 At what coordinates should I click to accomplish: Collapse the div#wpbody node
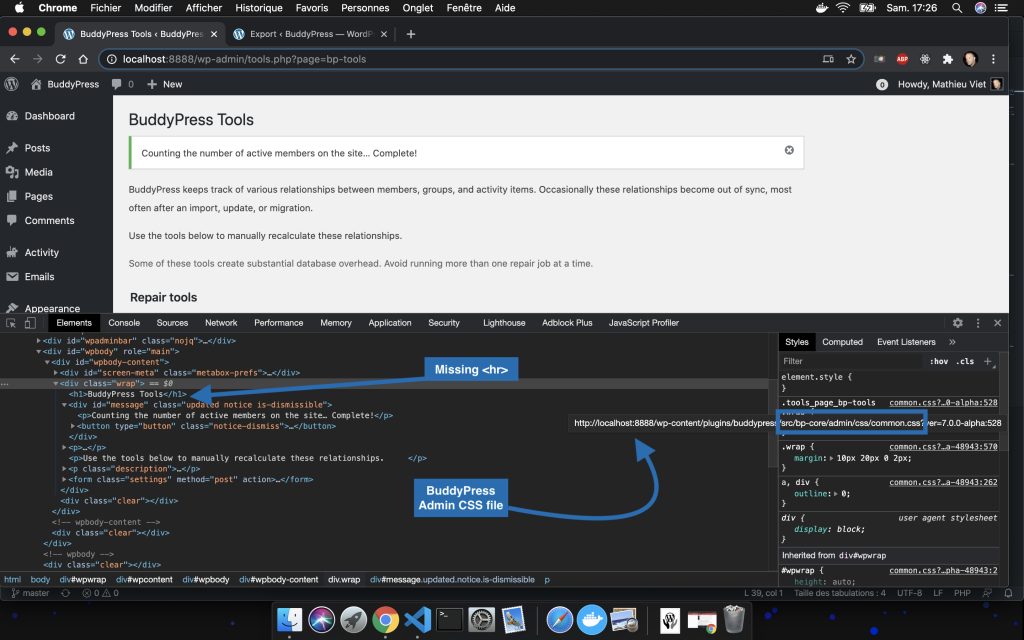coord(39,351)
